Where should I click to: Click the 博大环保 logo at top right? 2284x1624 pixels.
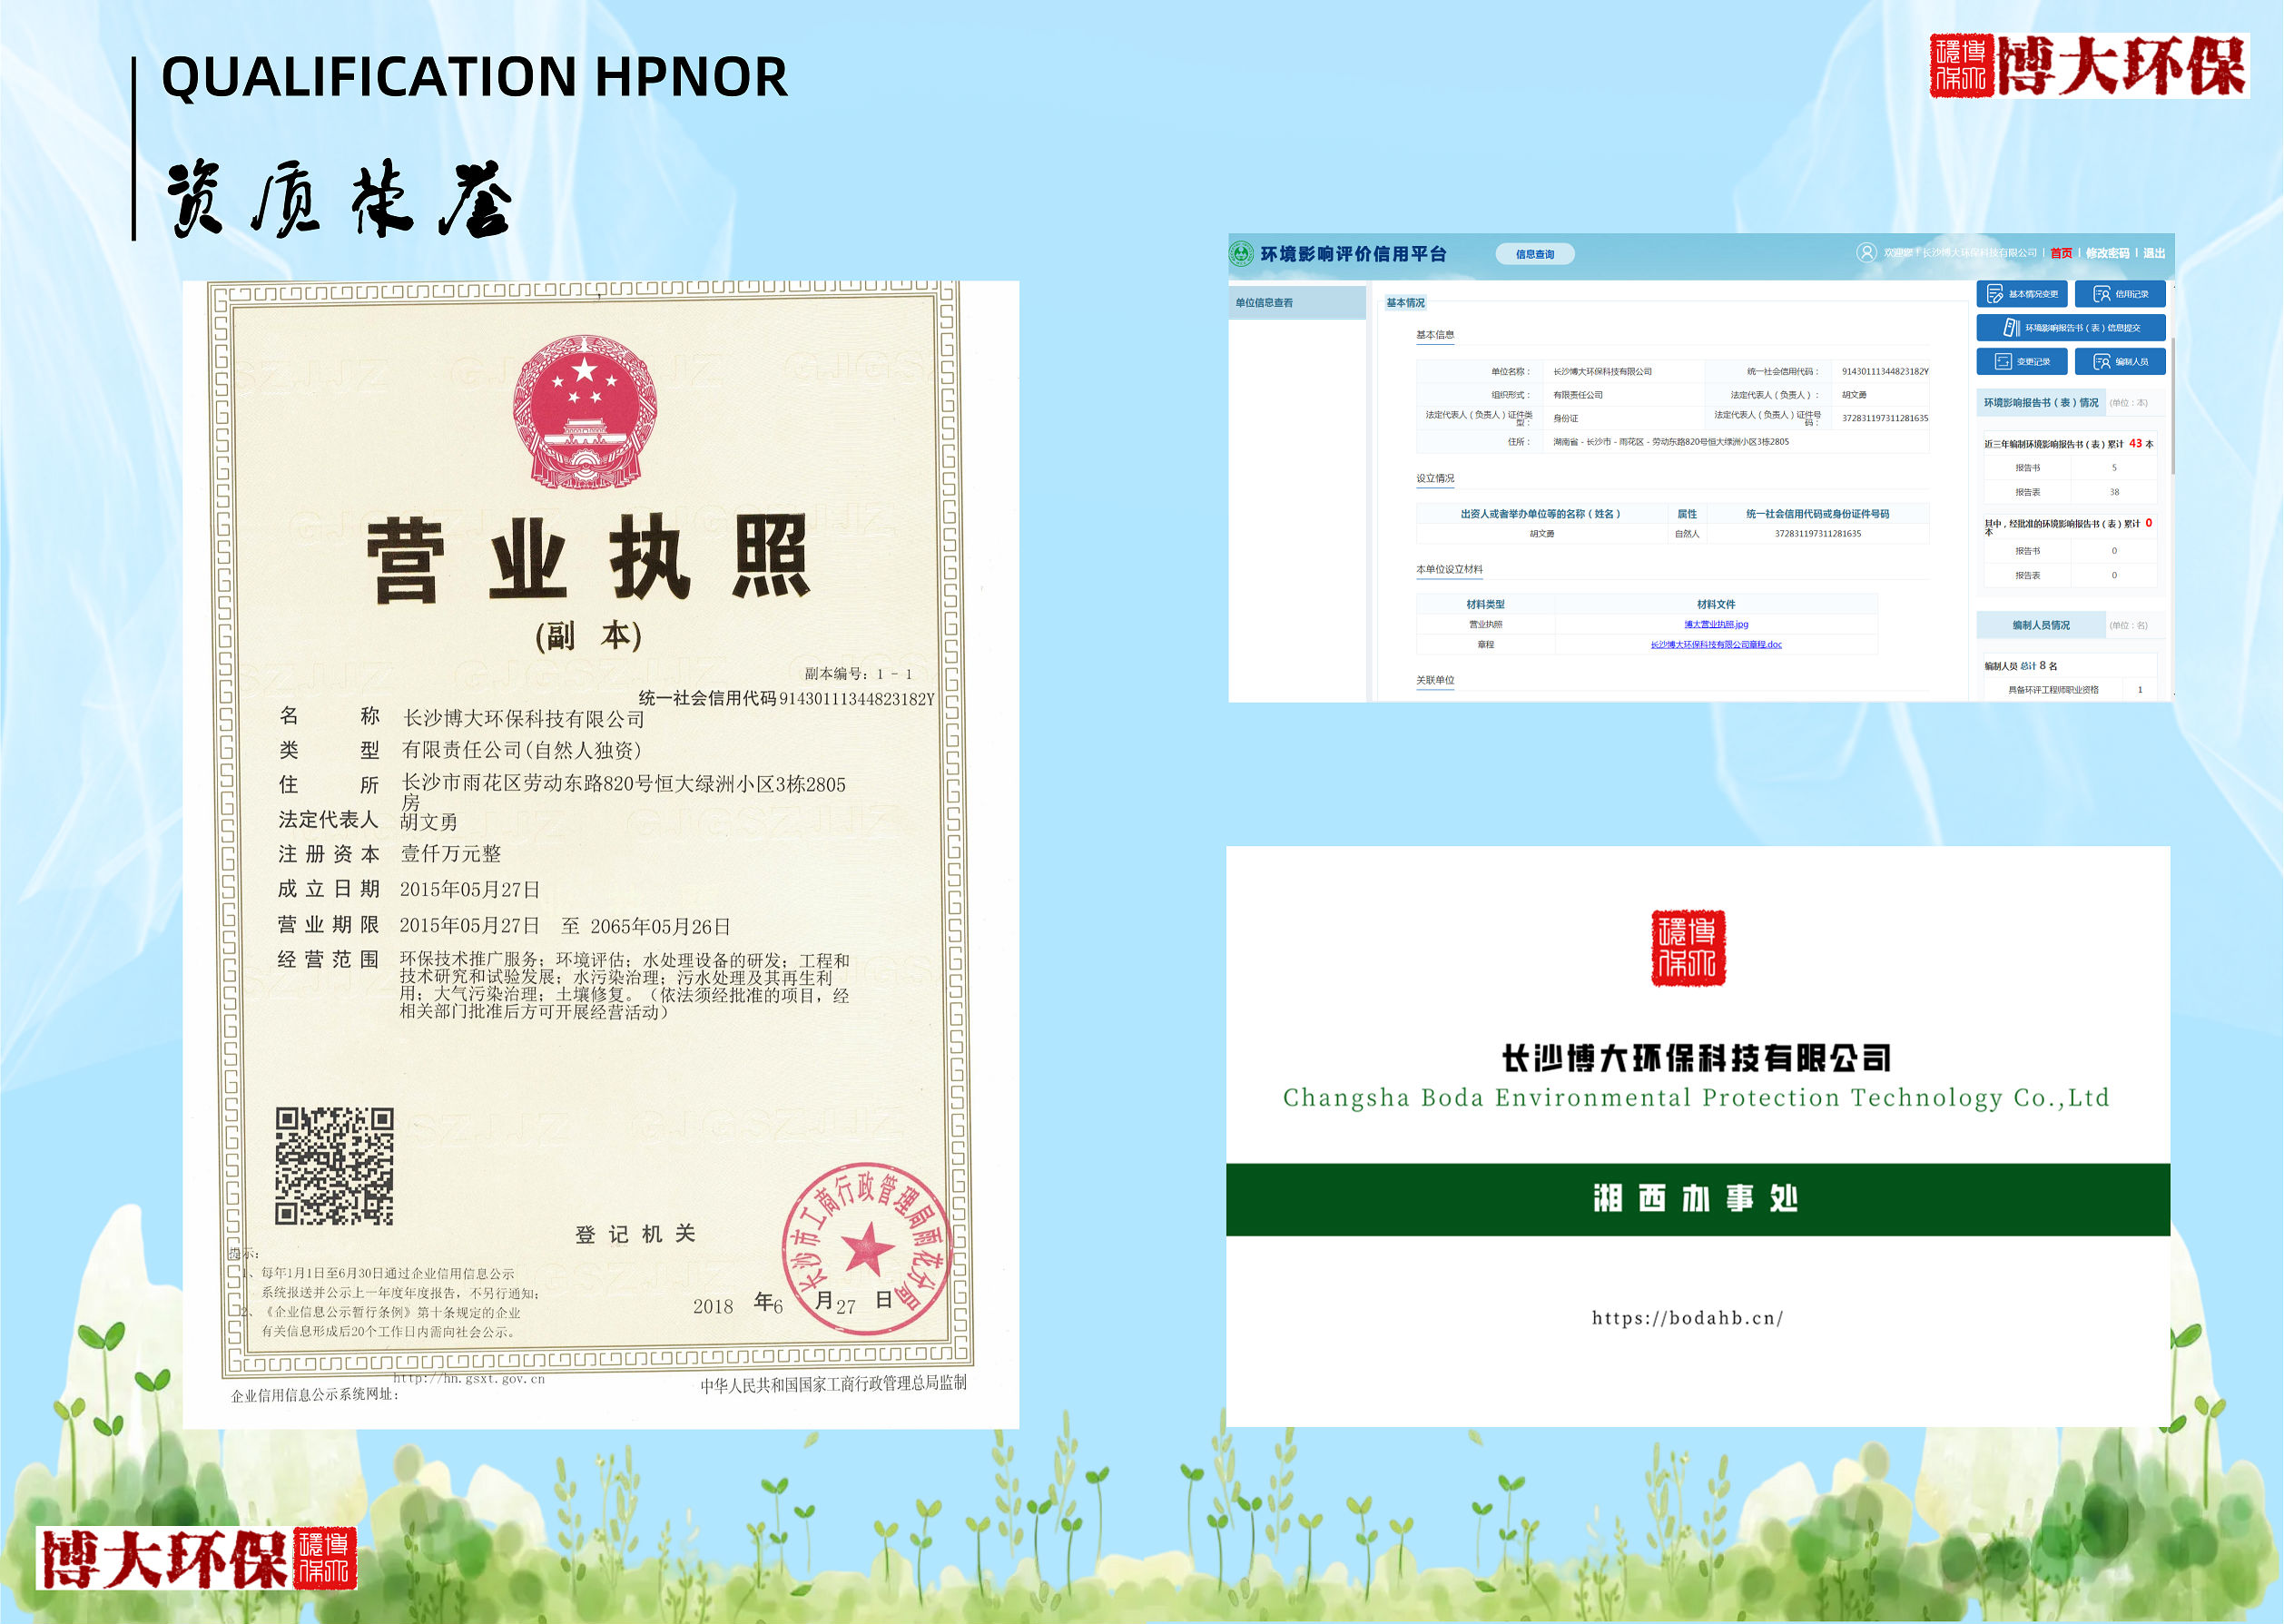[2089, 65]
